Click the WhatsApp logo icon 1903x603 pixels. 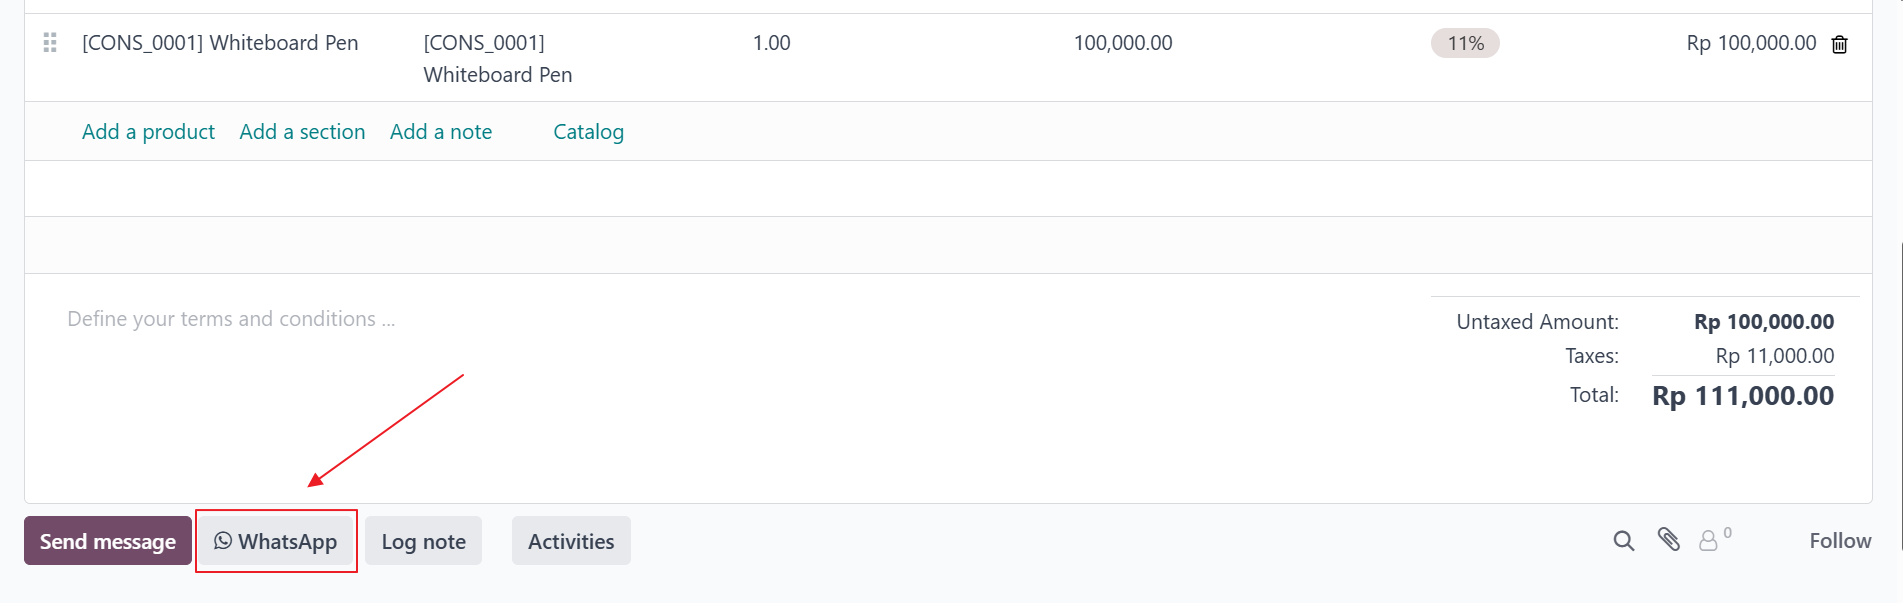[x=223, y=541]
